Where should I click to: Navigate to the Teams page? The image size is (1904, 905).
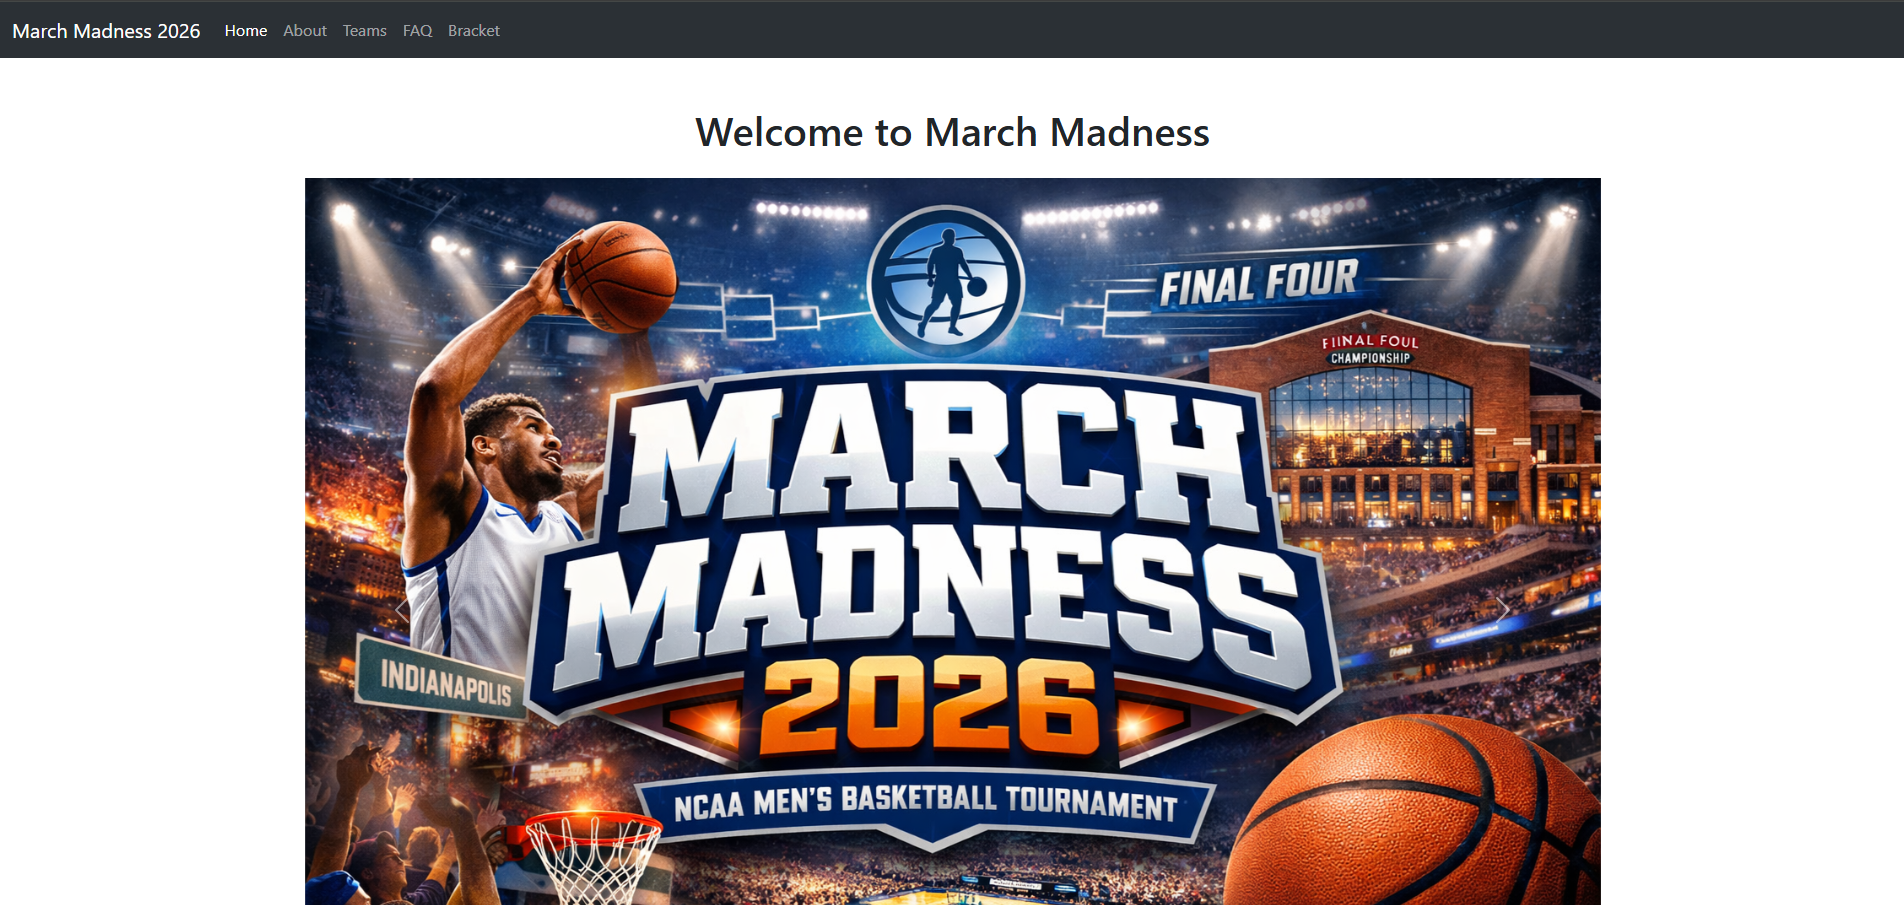pyautogui.click(x=364, y=31)
